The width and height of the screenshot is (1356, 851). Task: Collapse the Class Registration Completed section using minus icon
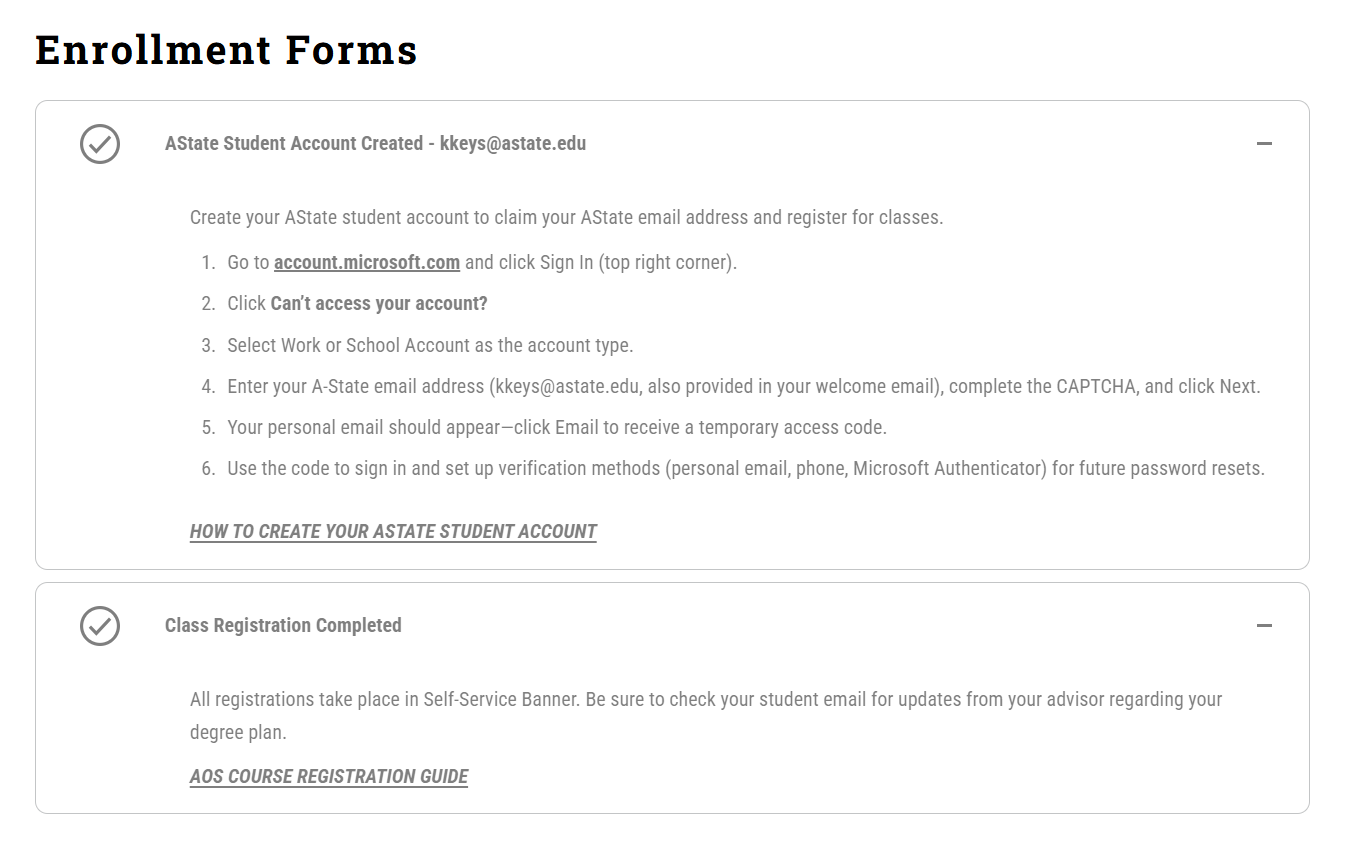(1264, 626)
